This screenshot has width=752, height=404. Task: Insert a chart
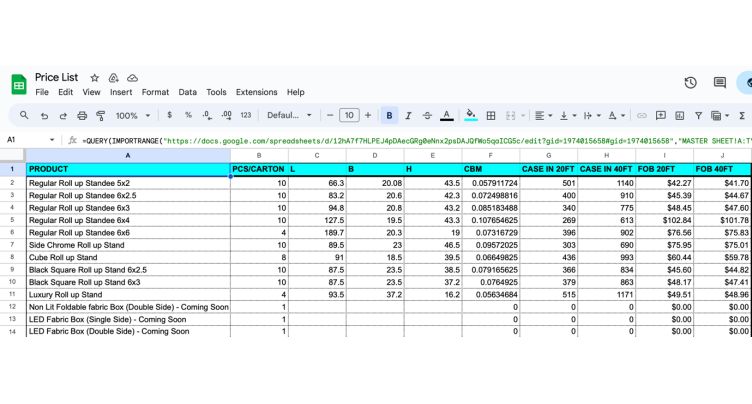click(680, 116)
